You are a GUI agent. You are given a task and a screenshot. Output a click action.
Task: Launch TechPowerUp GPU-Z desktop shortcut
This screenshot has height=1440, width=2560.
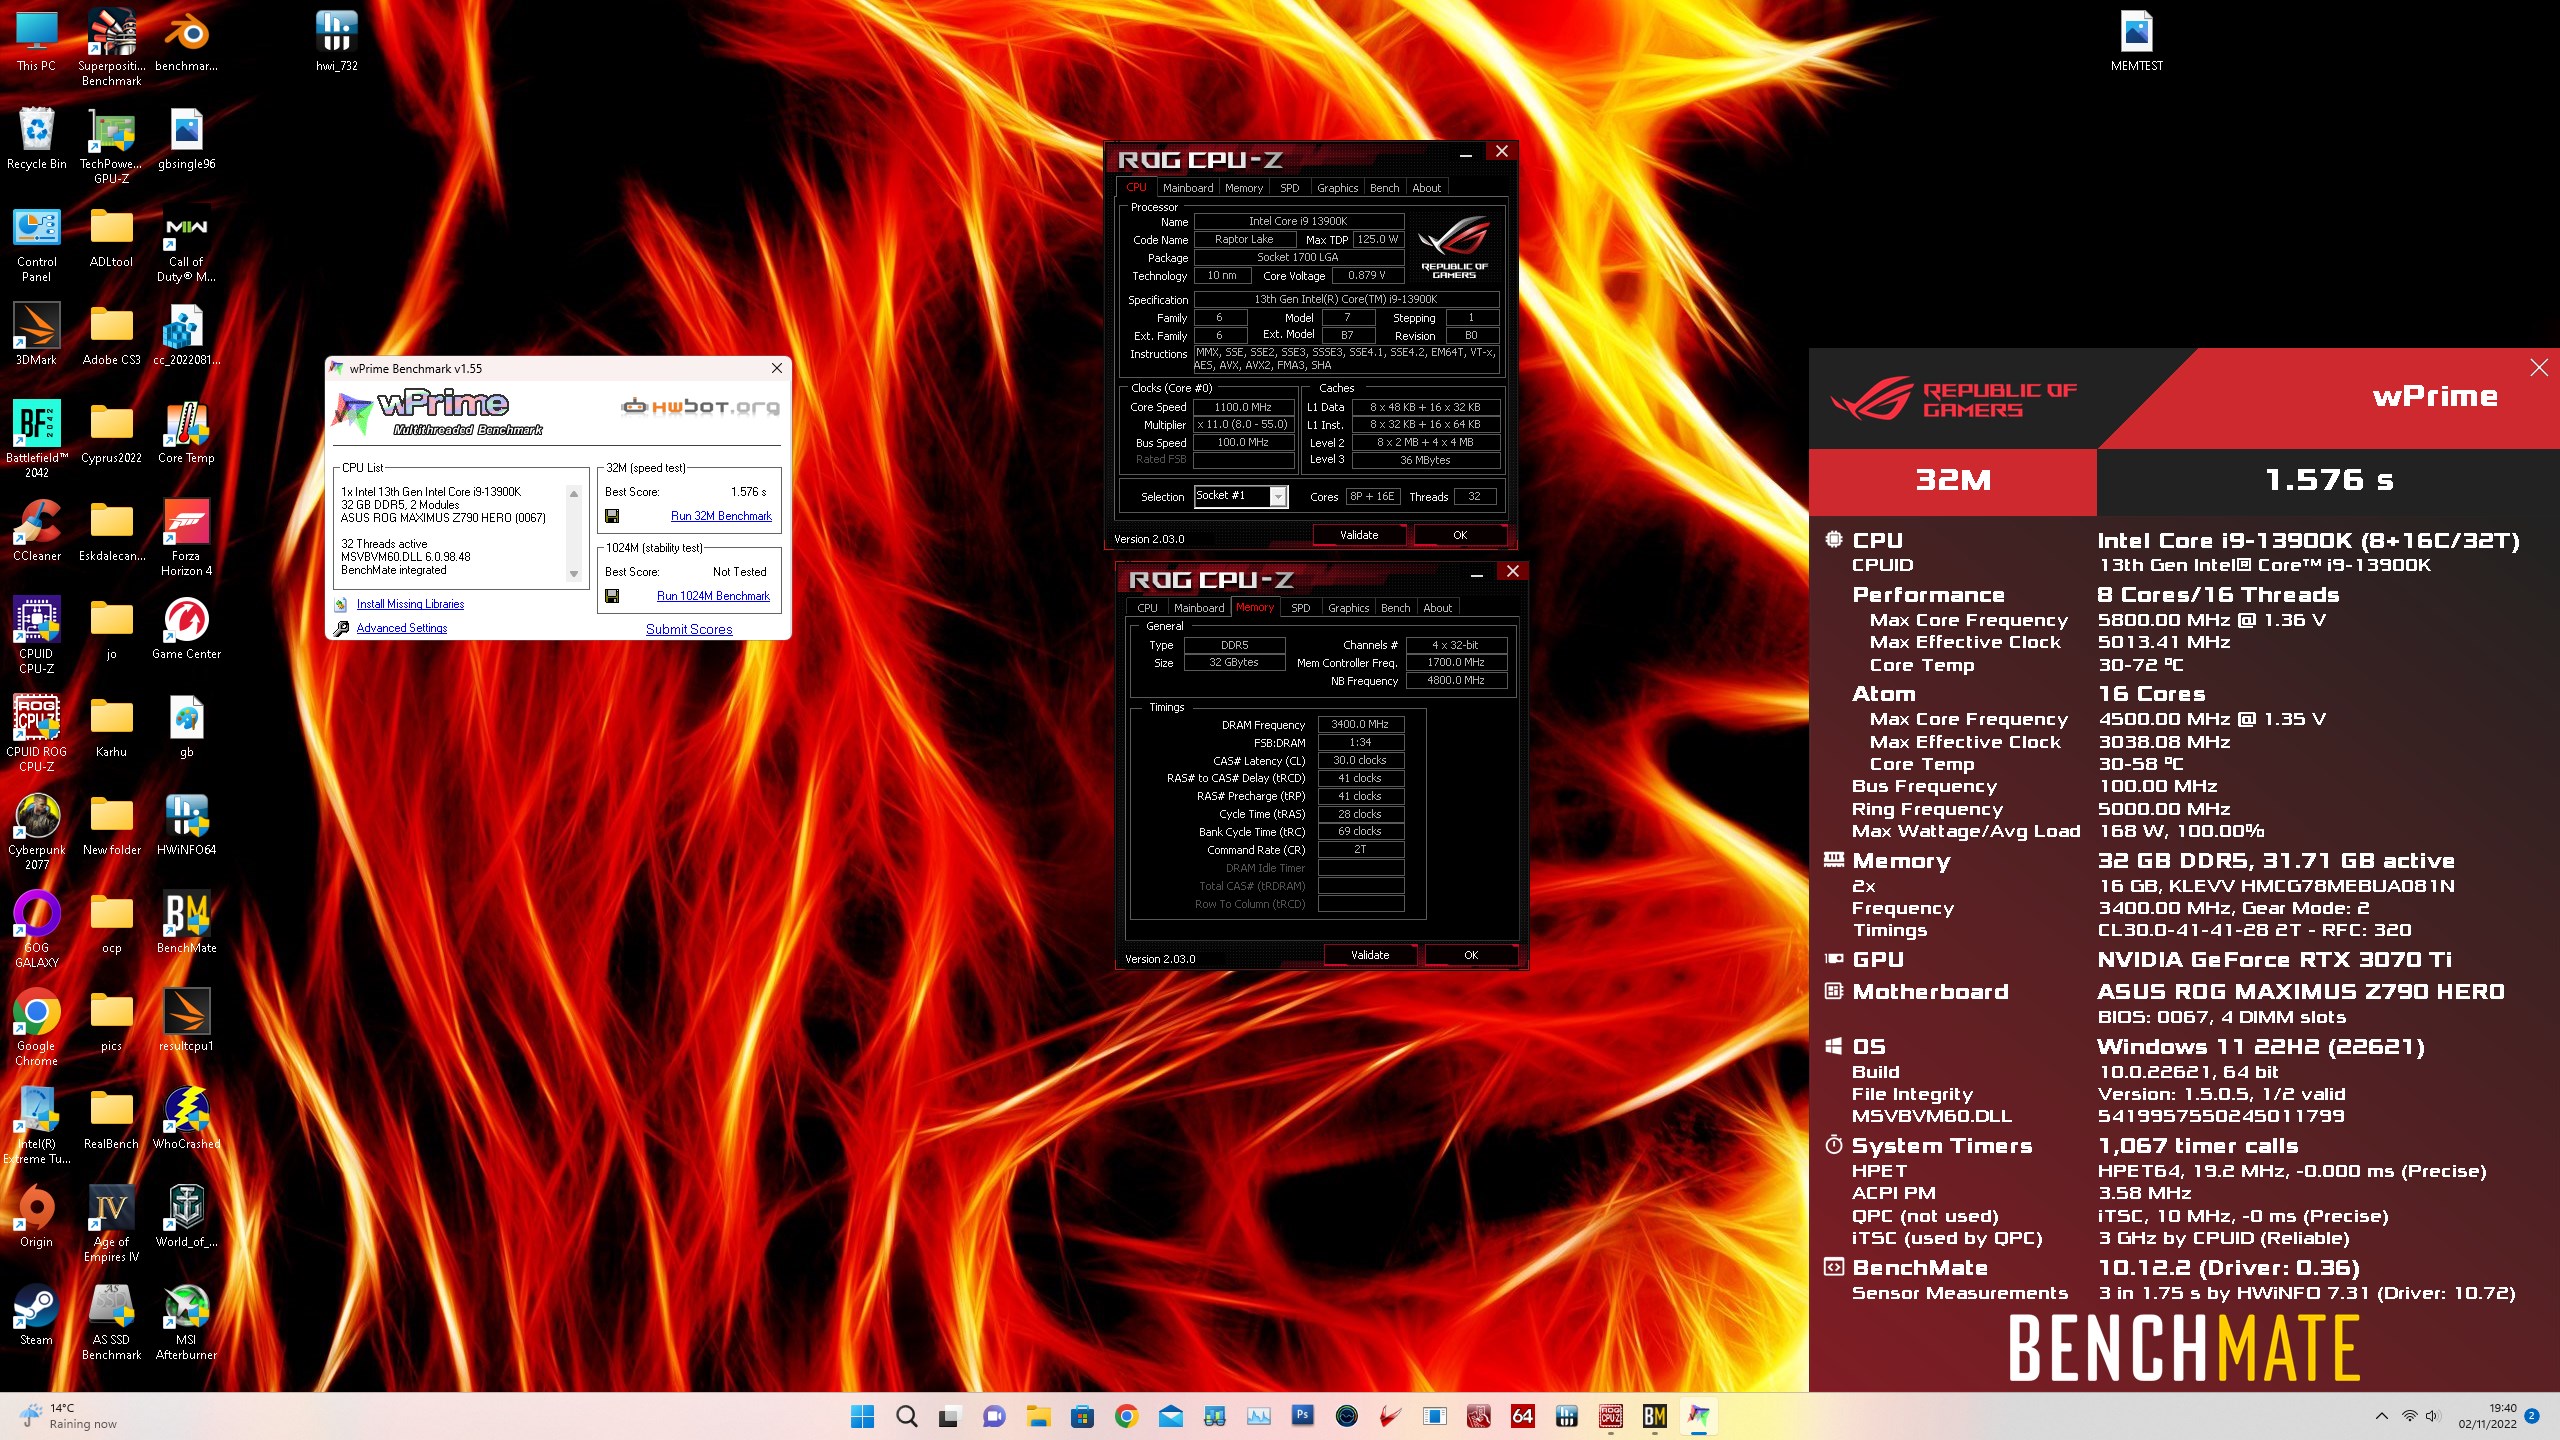click(111, 145)
